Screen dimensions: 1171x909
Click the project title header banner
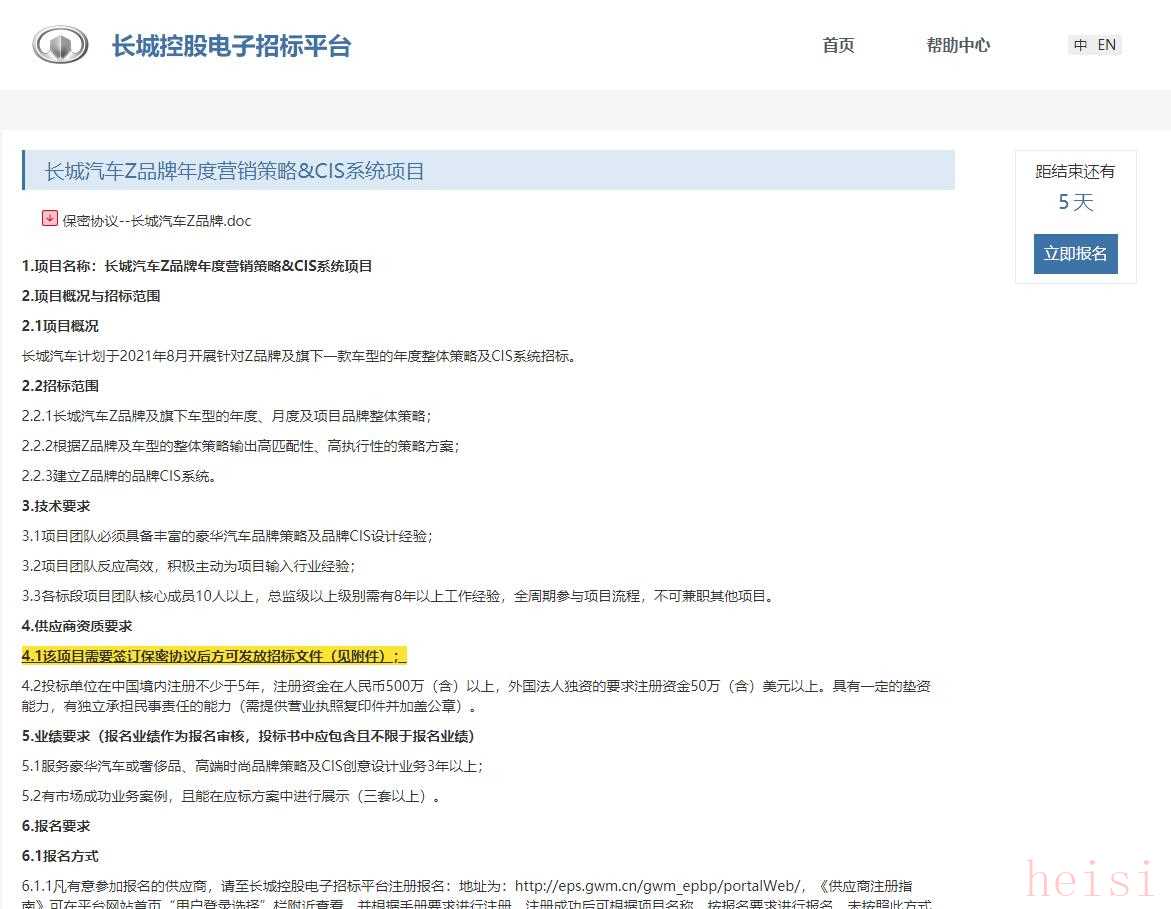point(488,171)
